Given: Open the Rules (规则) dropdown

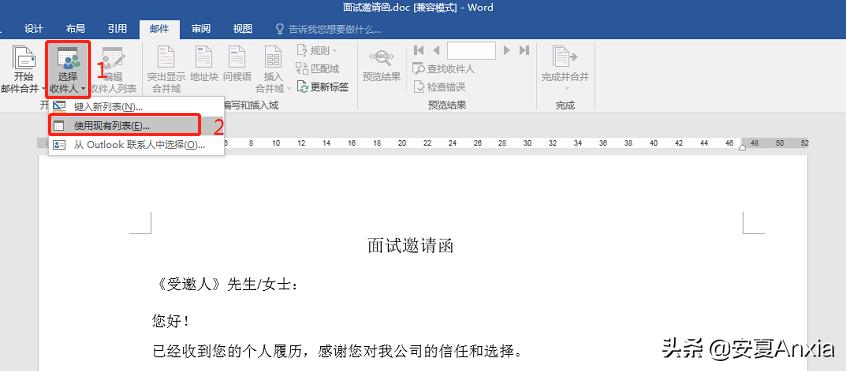Looking at the screenshot, I should [317, 51].
